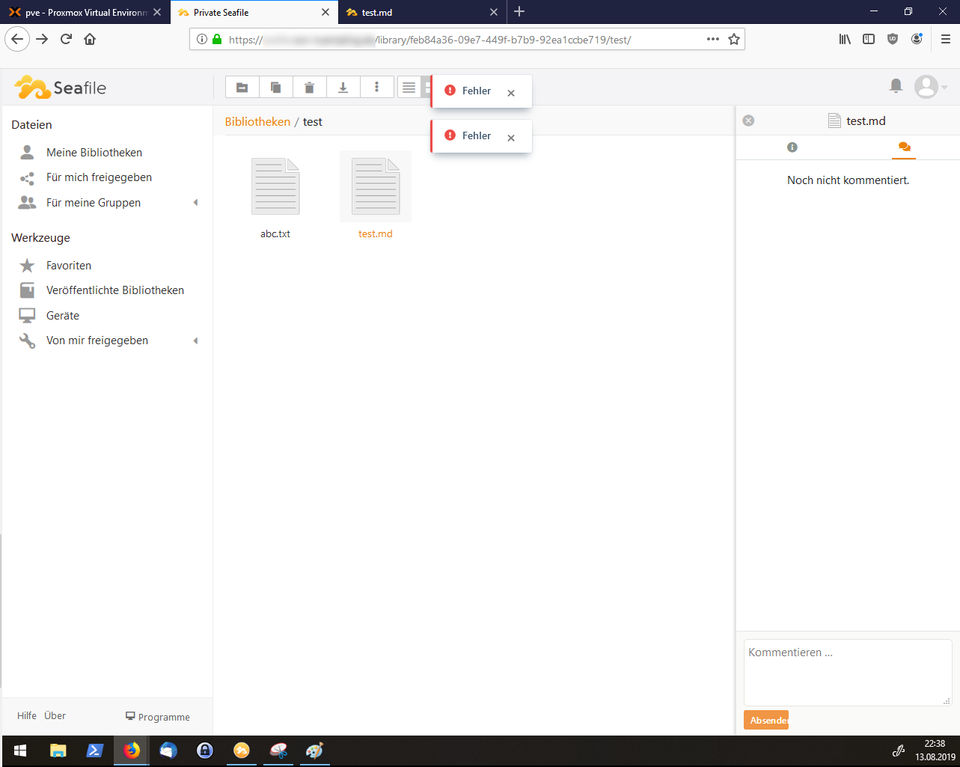The width and height of the screenshot is (960, 767).
Task: Select the abc.txt file thumbnail
Action: pos(276,186)
